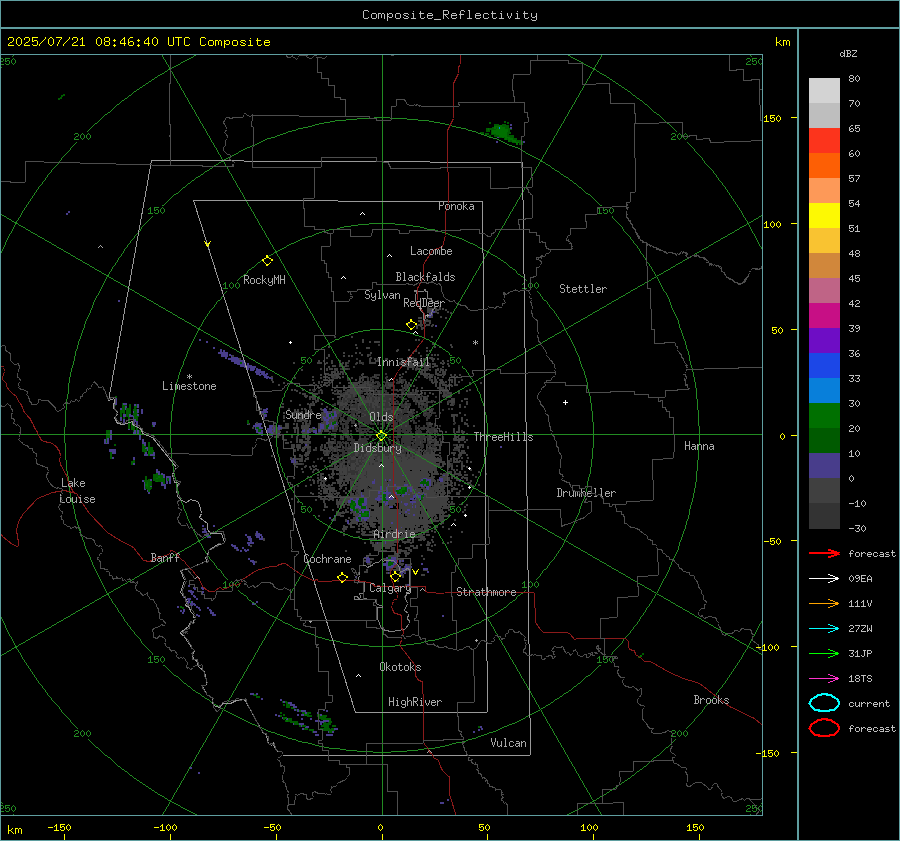Select the dark orange 57 dBZ swatch
The width and height of the screenshot is (900, 841).
(x=824, y=165)
